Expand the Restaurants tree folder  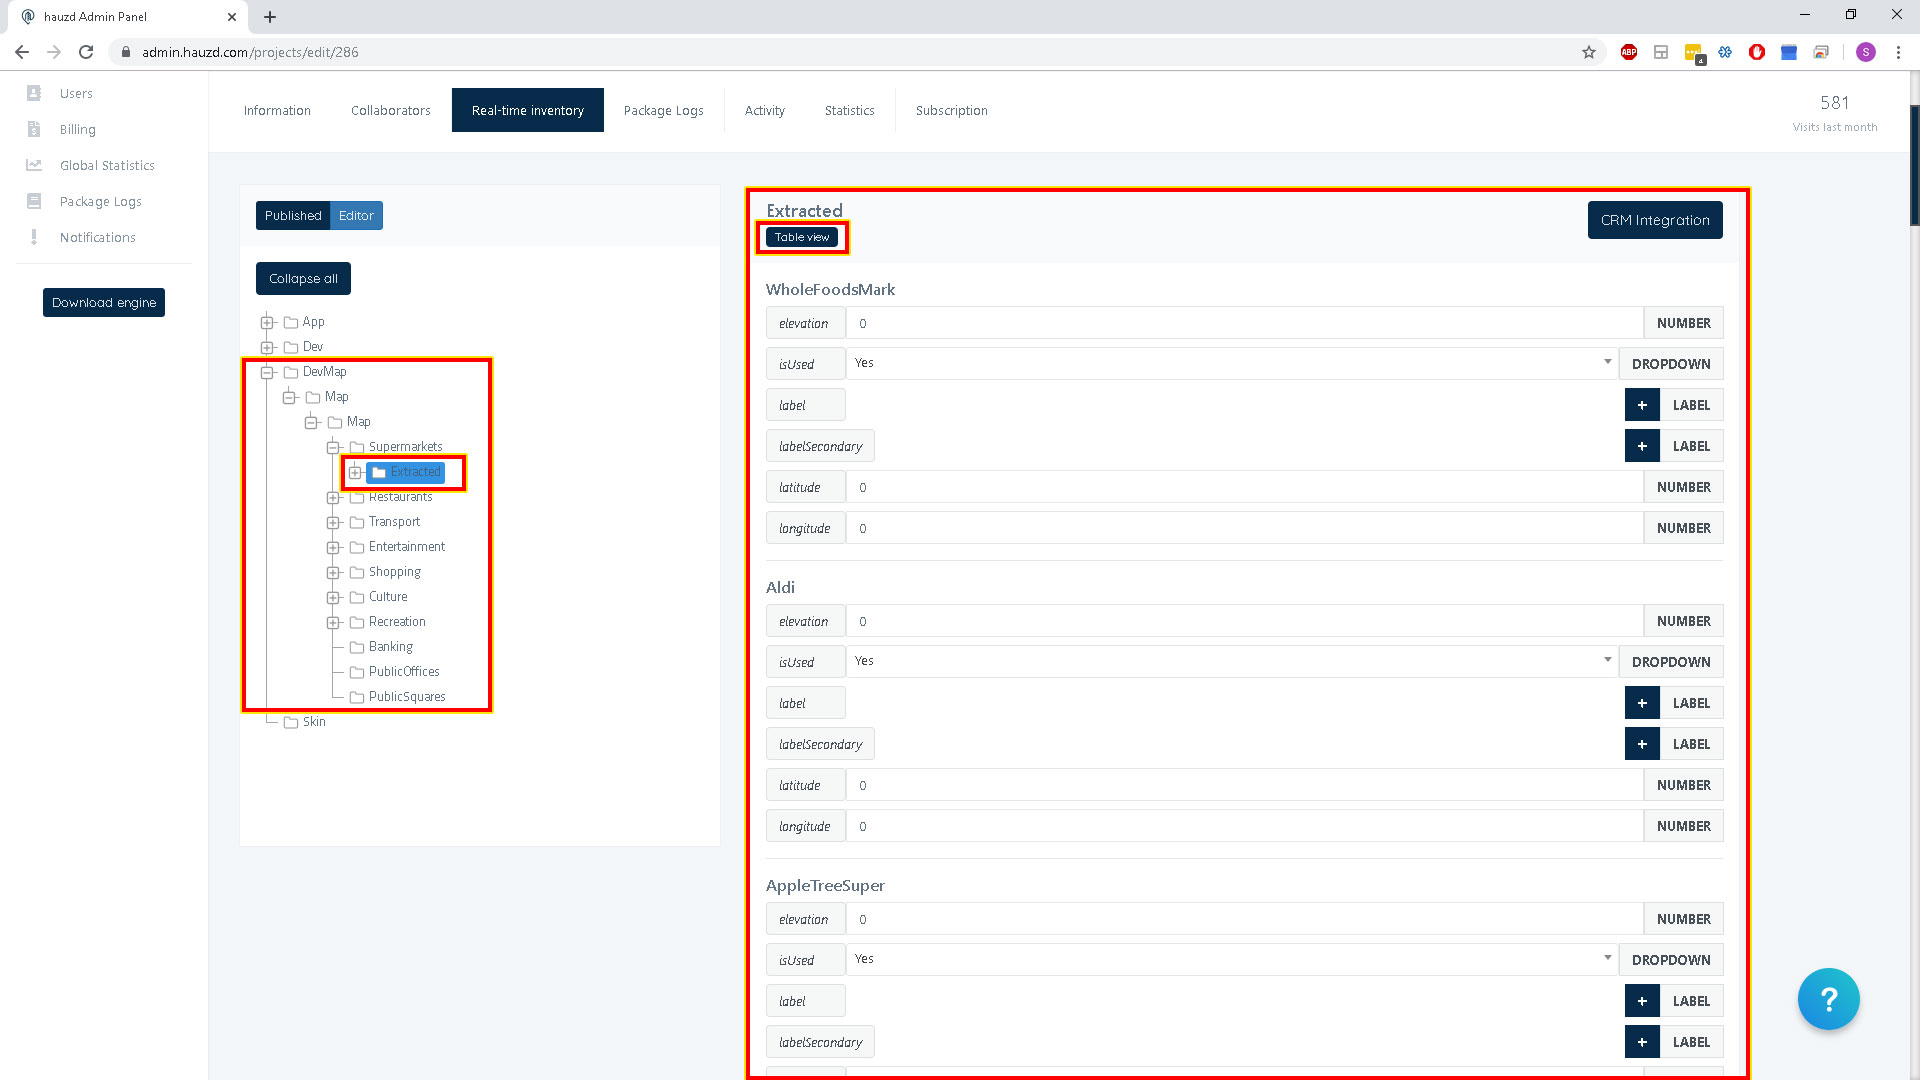pyautogui.click(x=334, y=497)
